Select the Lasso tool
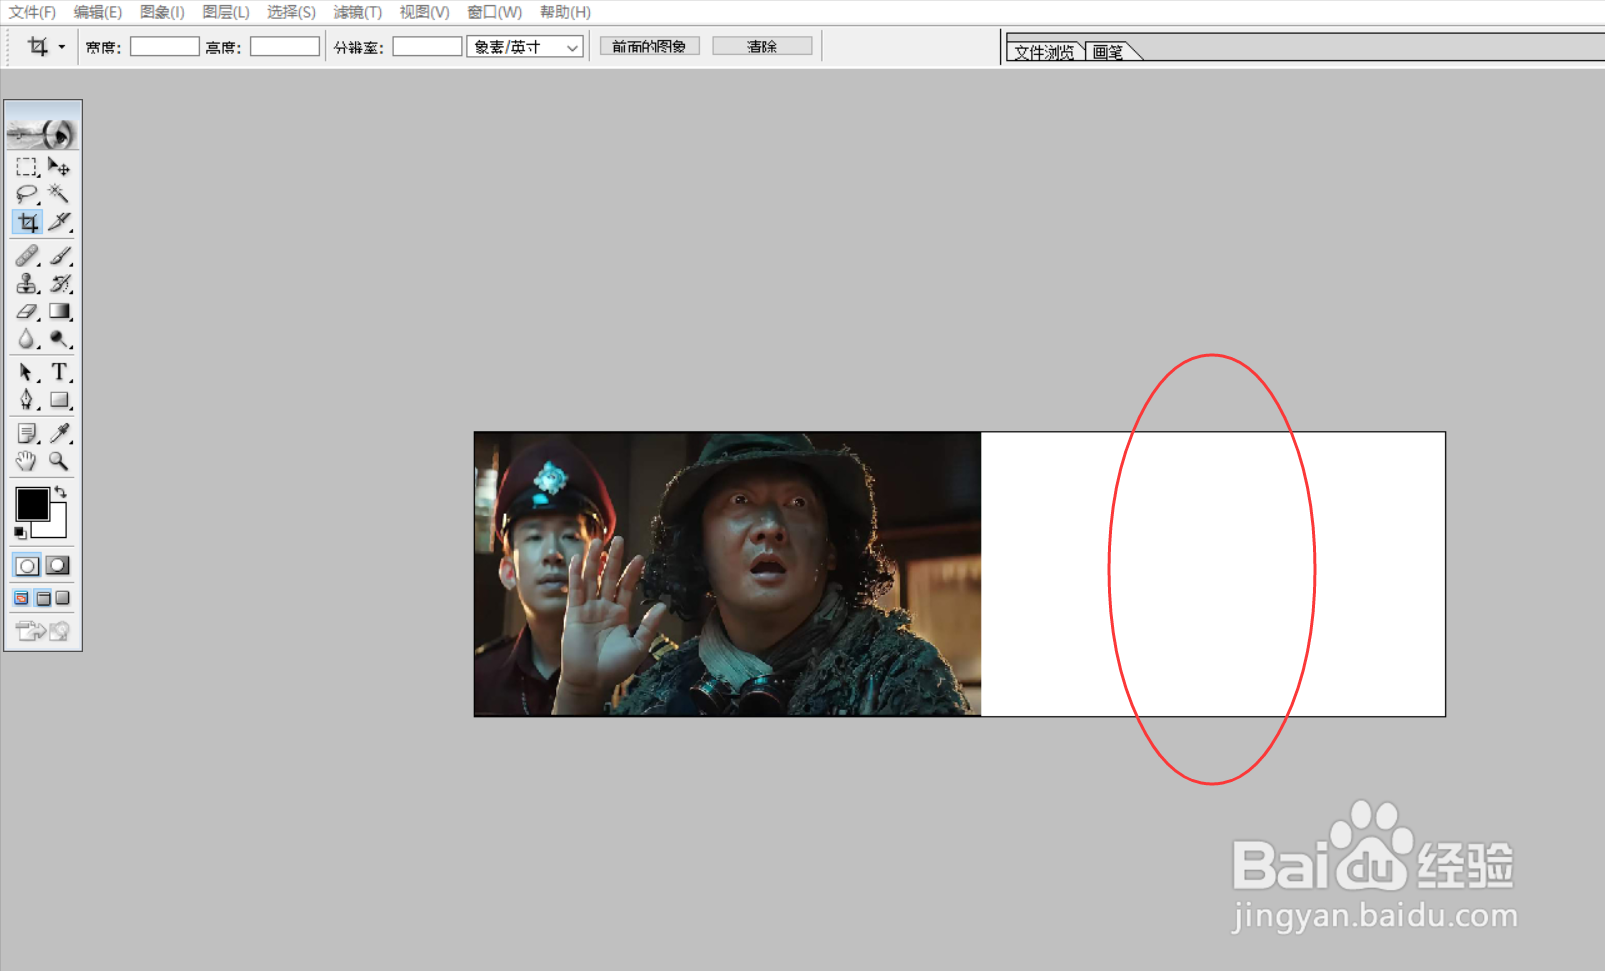The height and width of the screenshot is (971, 1605). [27, 194]
